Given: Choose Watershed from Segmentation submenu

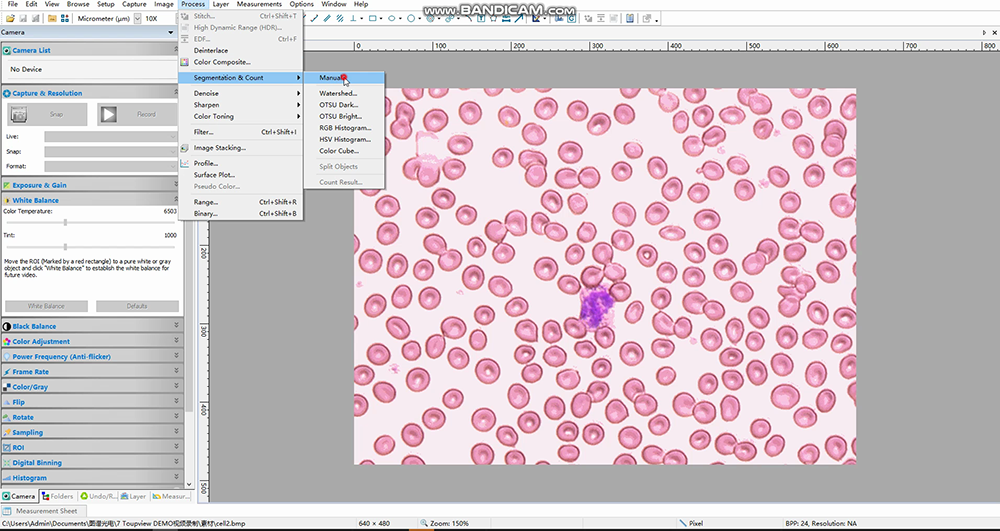Looking at the screenshot, I should click(337, 93).
